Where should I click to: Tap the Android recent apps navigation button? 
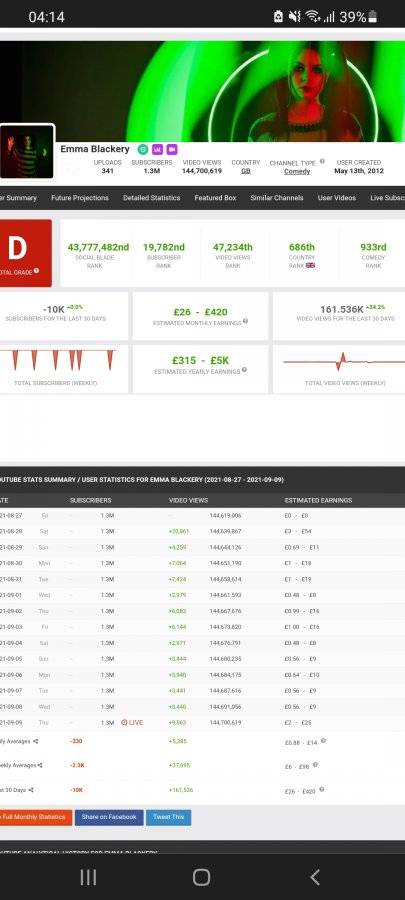pyautogui.click(x=88, y=876)
